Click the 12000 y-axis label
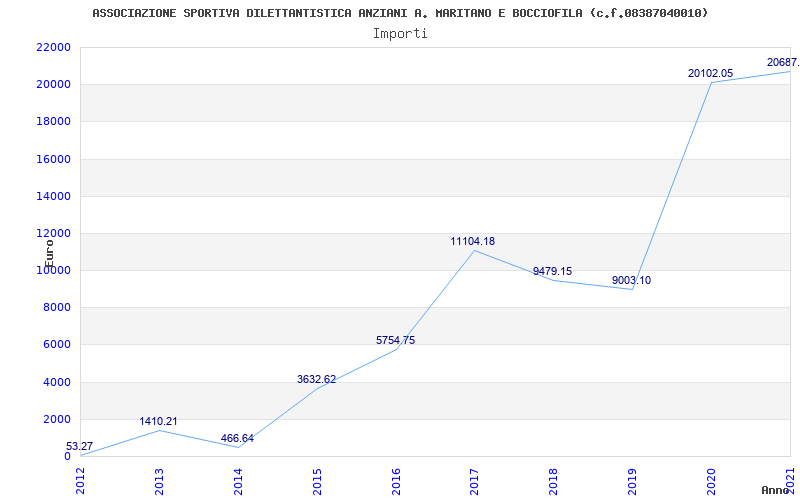Screen dimensions: 800x500 (x=53, y=234)
